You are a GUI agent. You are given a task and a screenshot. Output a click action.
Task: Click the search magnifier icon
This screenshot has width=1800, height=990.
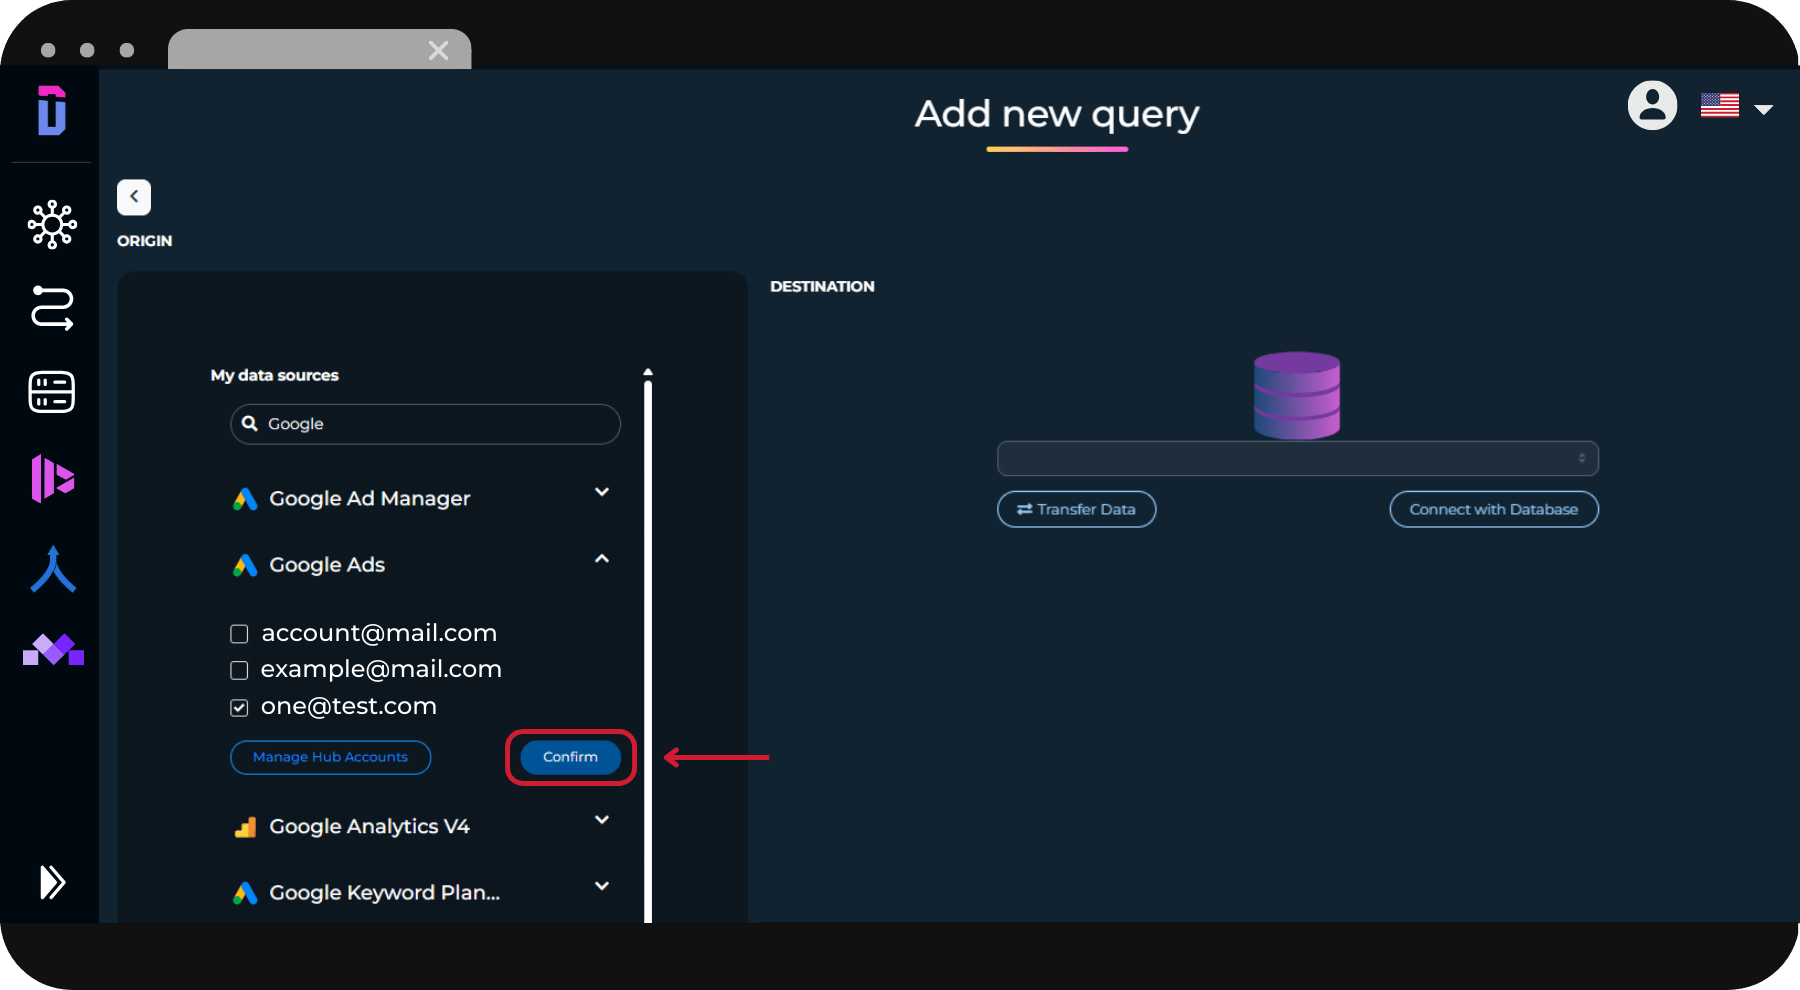coord(250,423)
